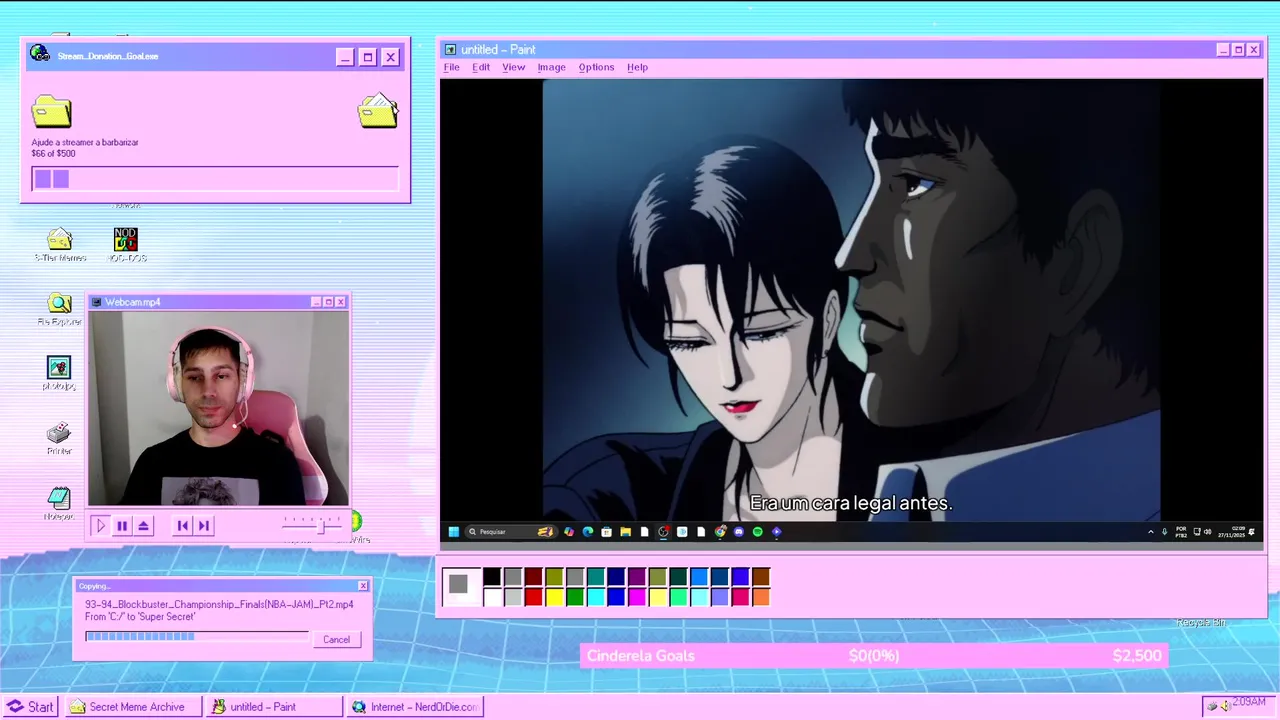Open Microsoft Store in the inner taskbar
This screenshot has width=1280, height=720.
(x=606, y=532)
